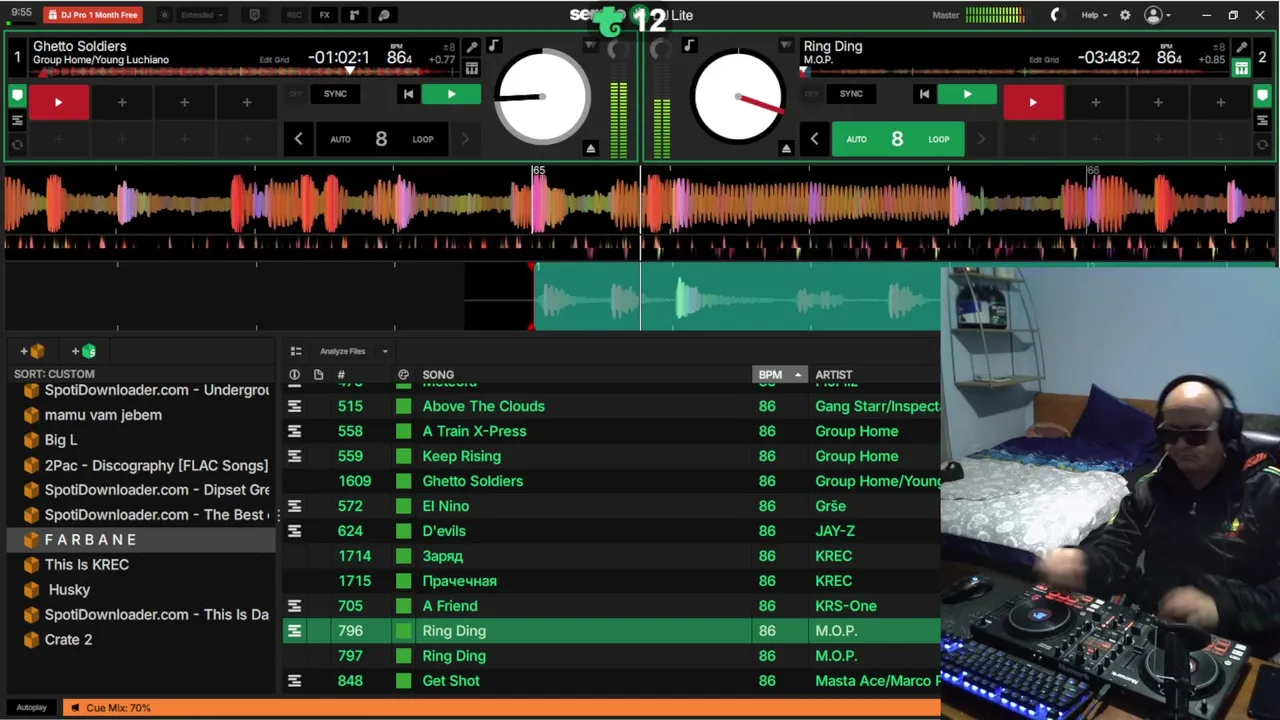
Task: Toggle deck 2 key lock note icon
Action: [x=689, y=46]
